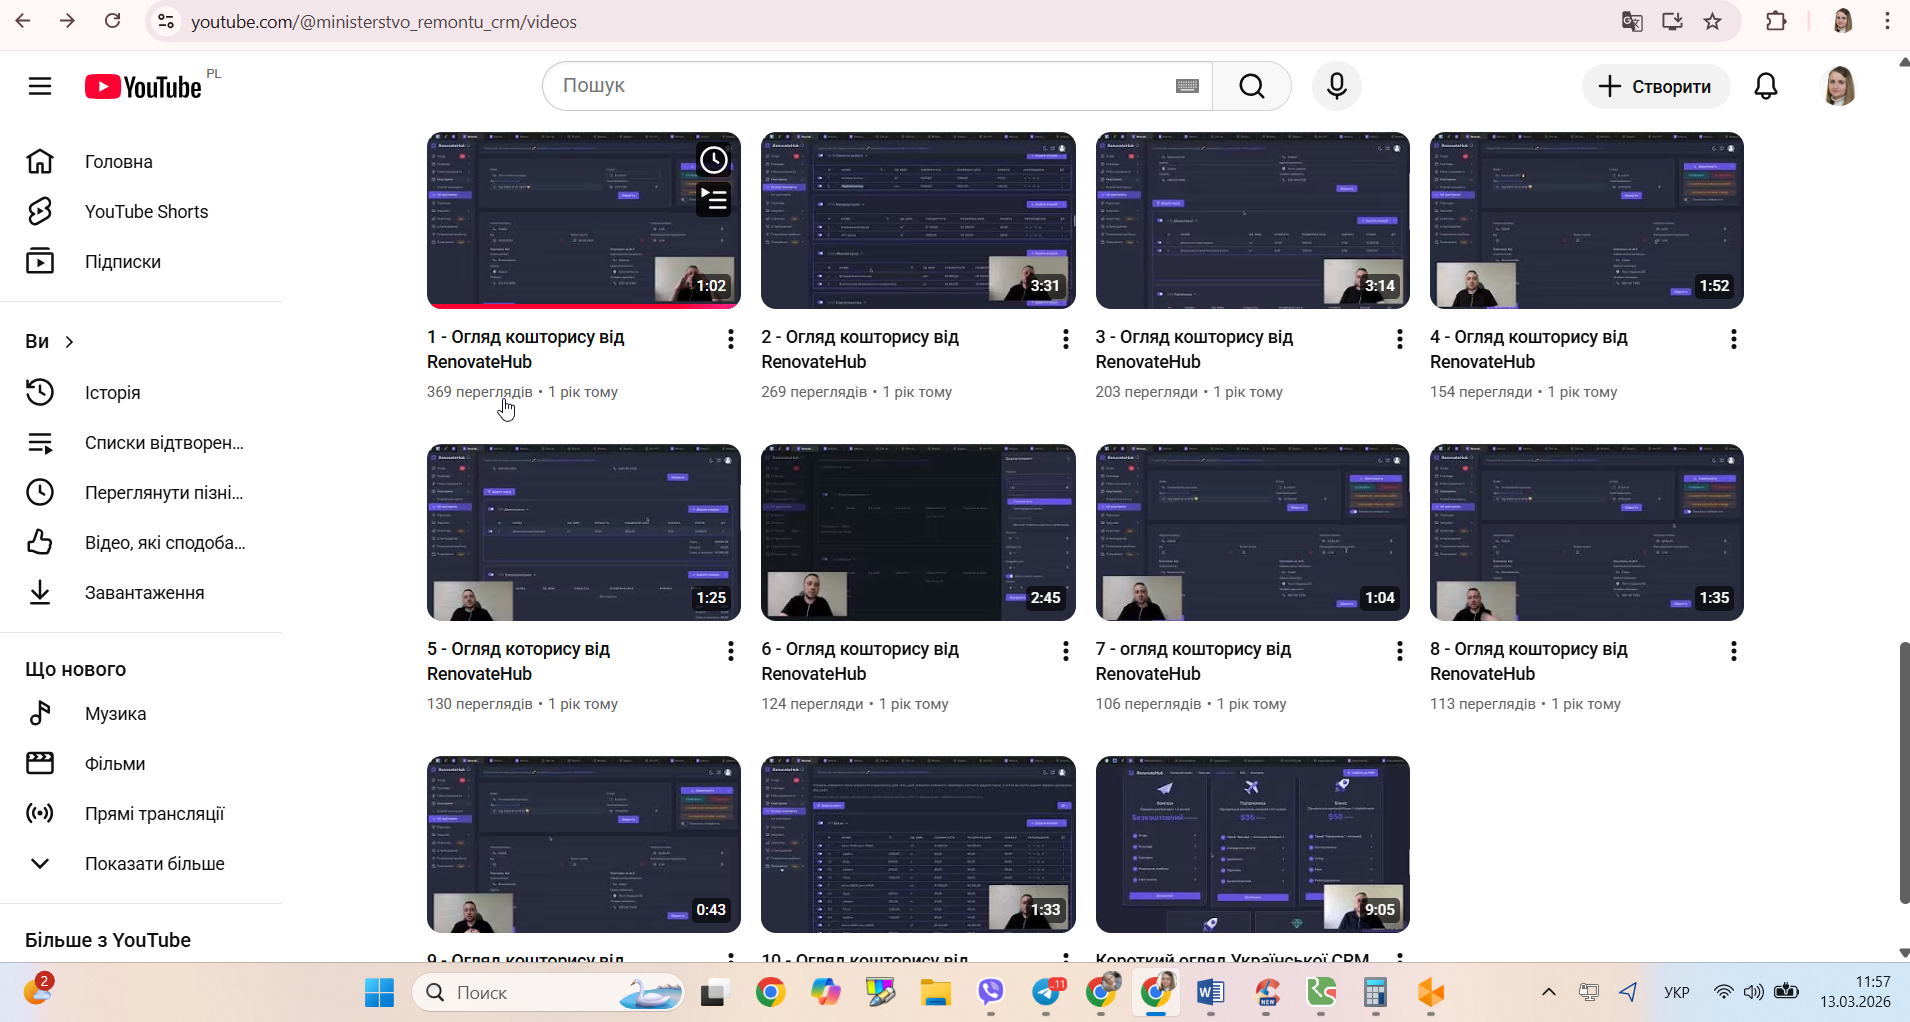The width and height of the screenshot is (1910, 1022).
Task: Reload the current page
Action: [x=113, y=21]
